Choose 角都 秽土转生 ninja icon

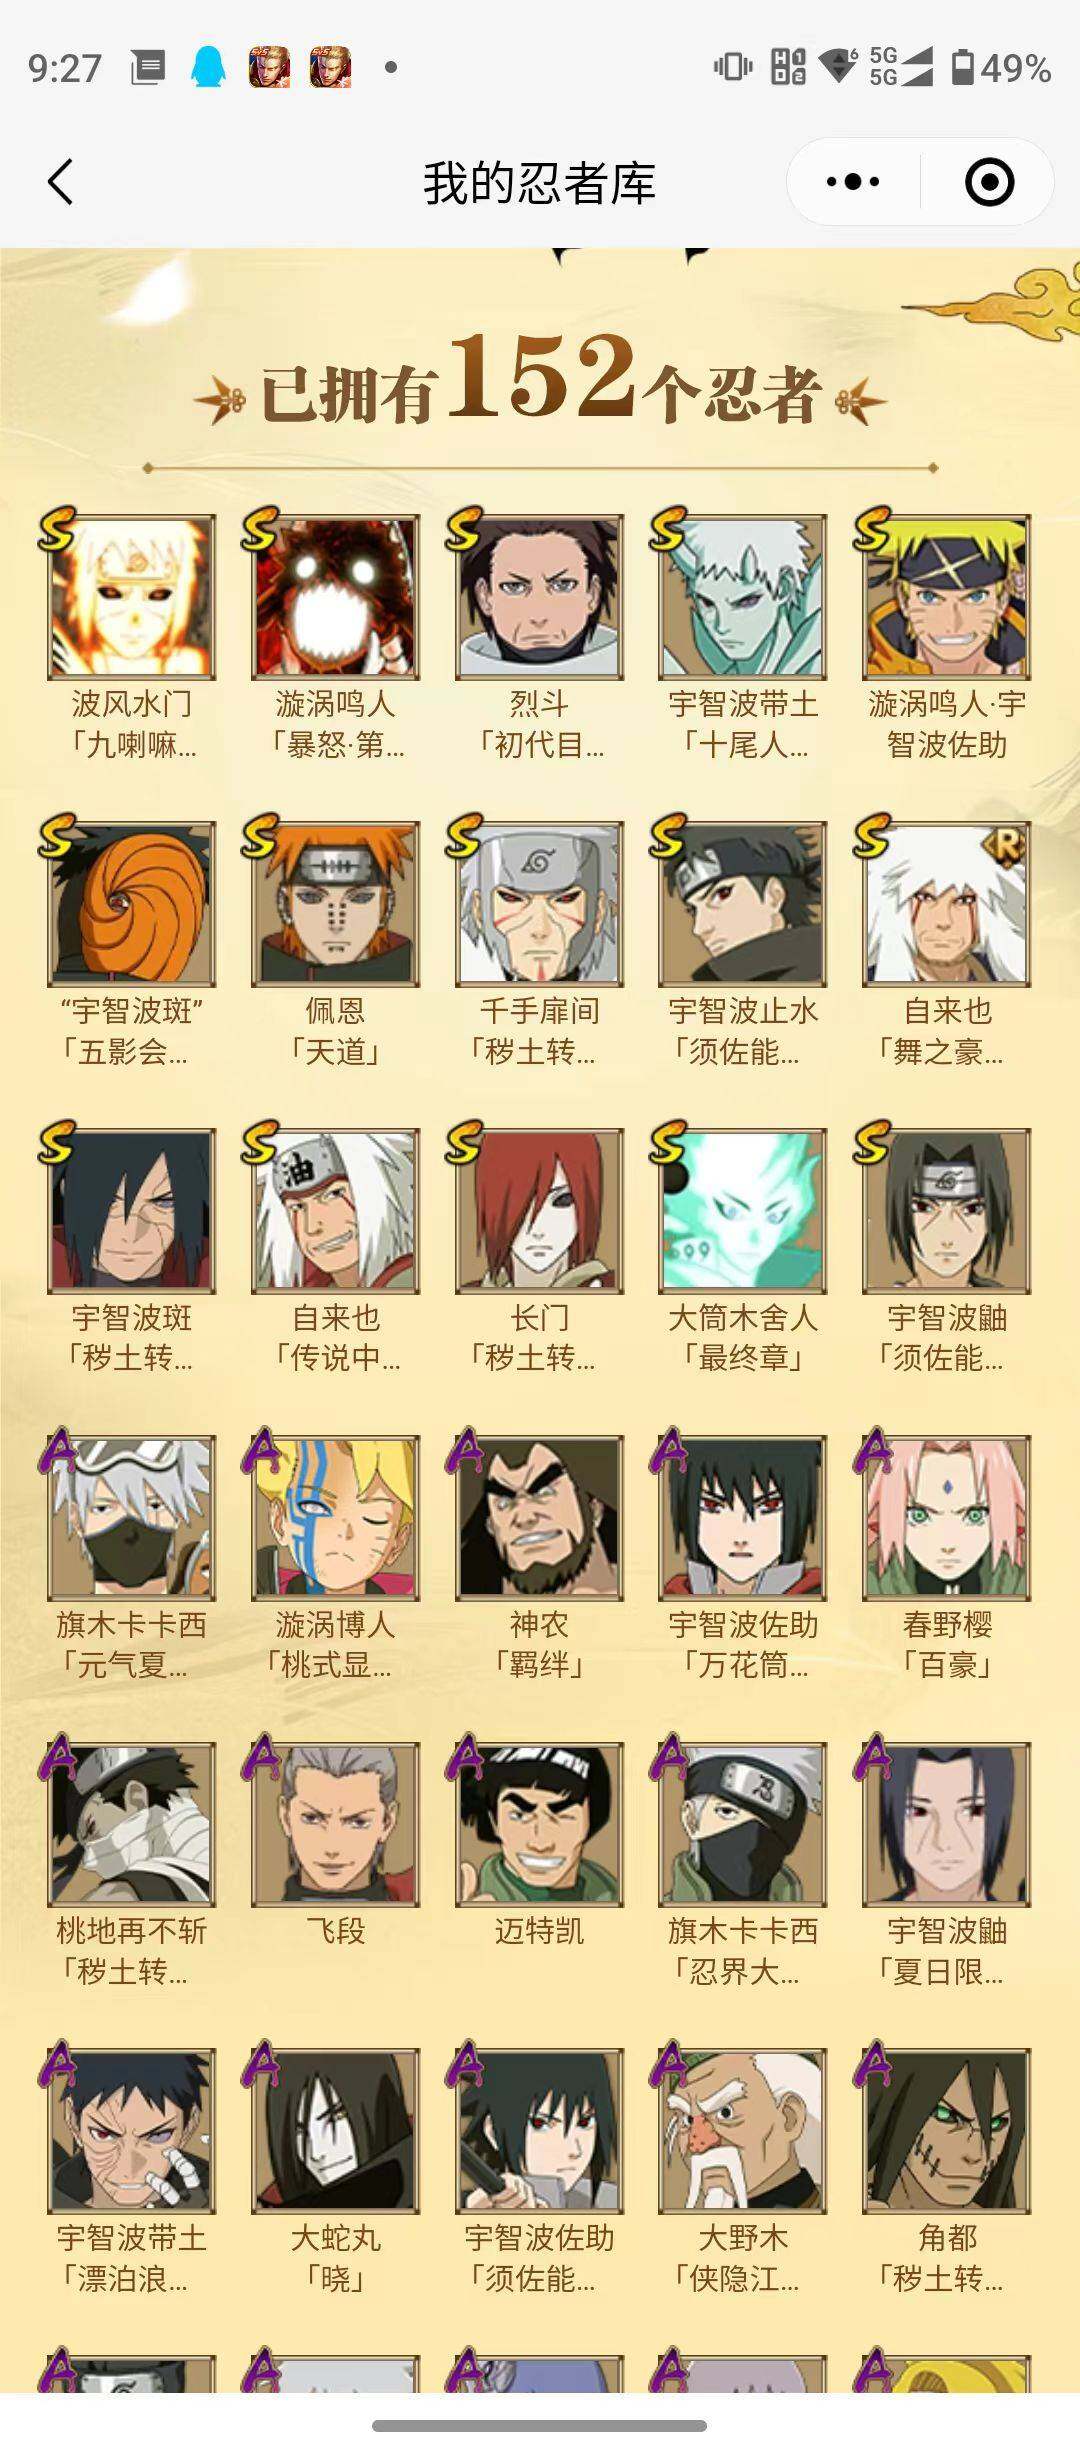(947, 2131)
